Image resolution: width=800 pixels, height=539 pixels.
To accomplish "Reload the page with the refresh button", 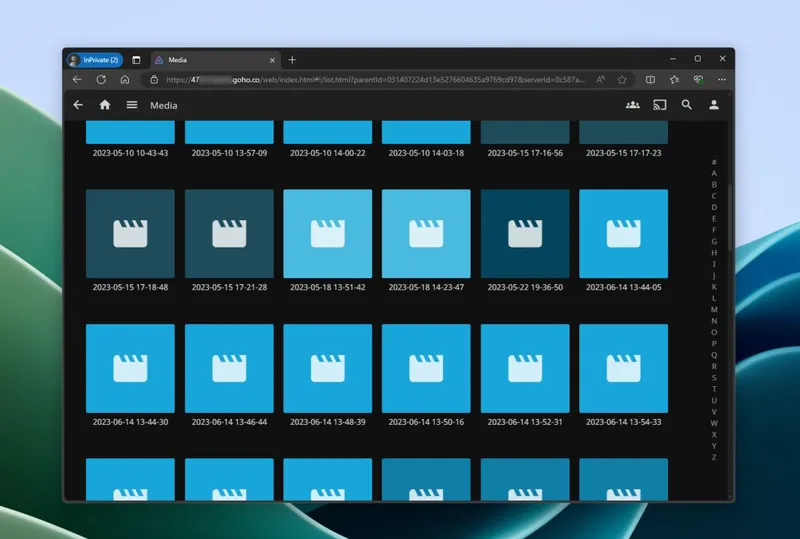I will tap(101, 80).
